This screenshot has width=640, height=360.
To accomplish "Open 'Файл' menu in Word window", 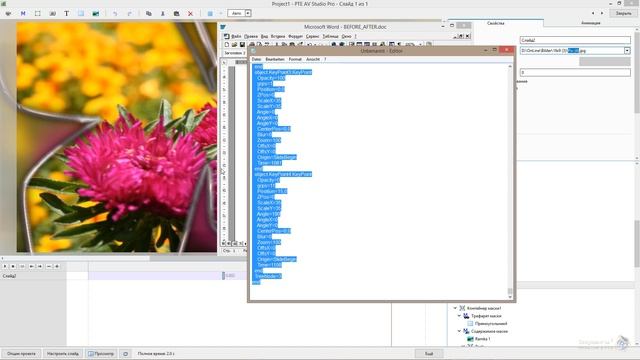I will point(236,36).
